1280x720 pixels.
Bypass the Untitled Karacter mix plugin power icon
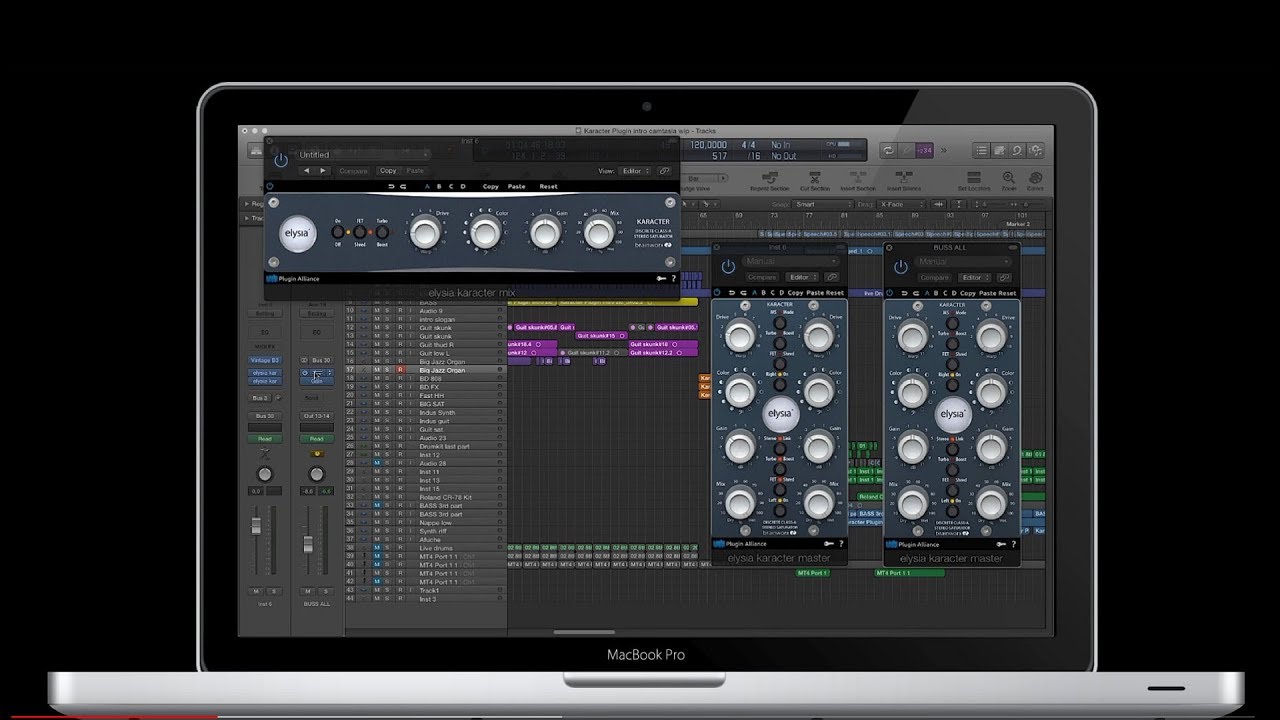coord(281,160)
